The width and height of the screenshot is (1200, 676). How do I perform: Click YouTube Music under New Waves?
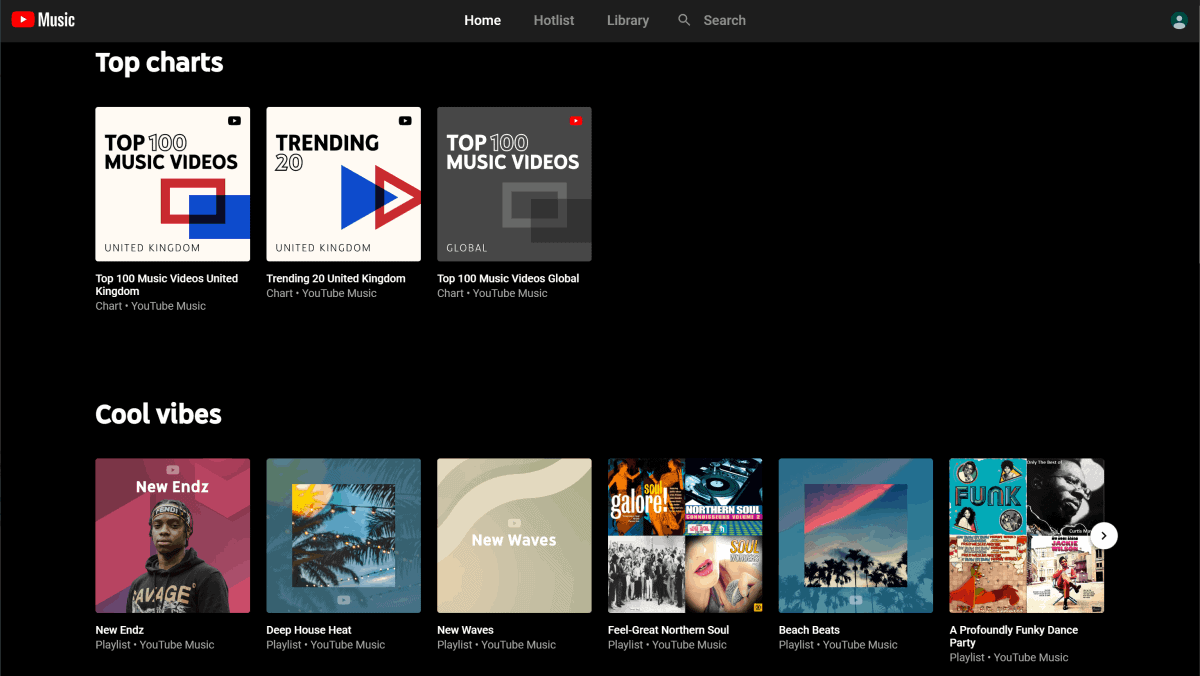[519, 645]
